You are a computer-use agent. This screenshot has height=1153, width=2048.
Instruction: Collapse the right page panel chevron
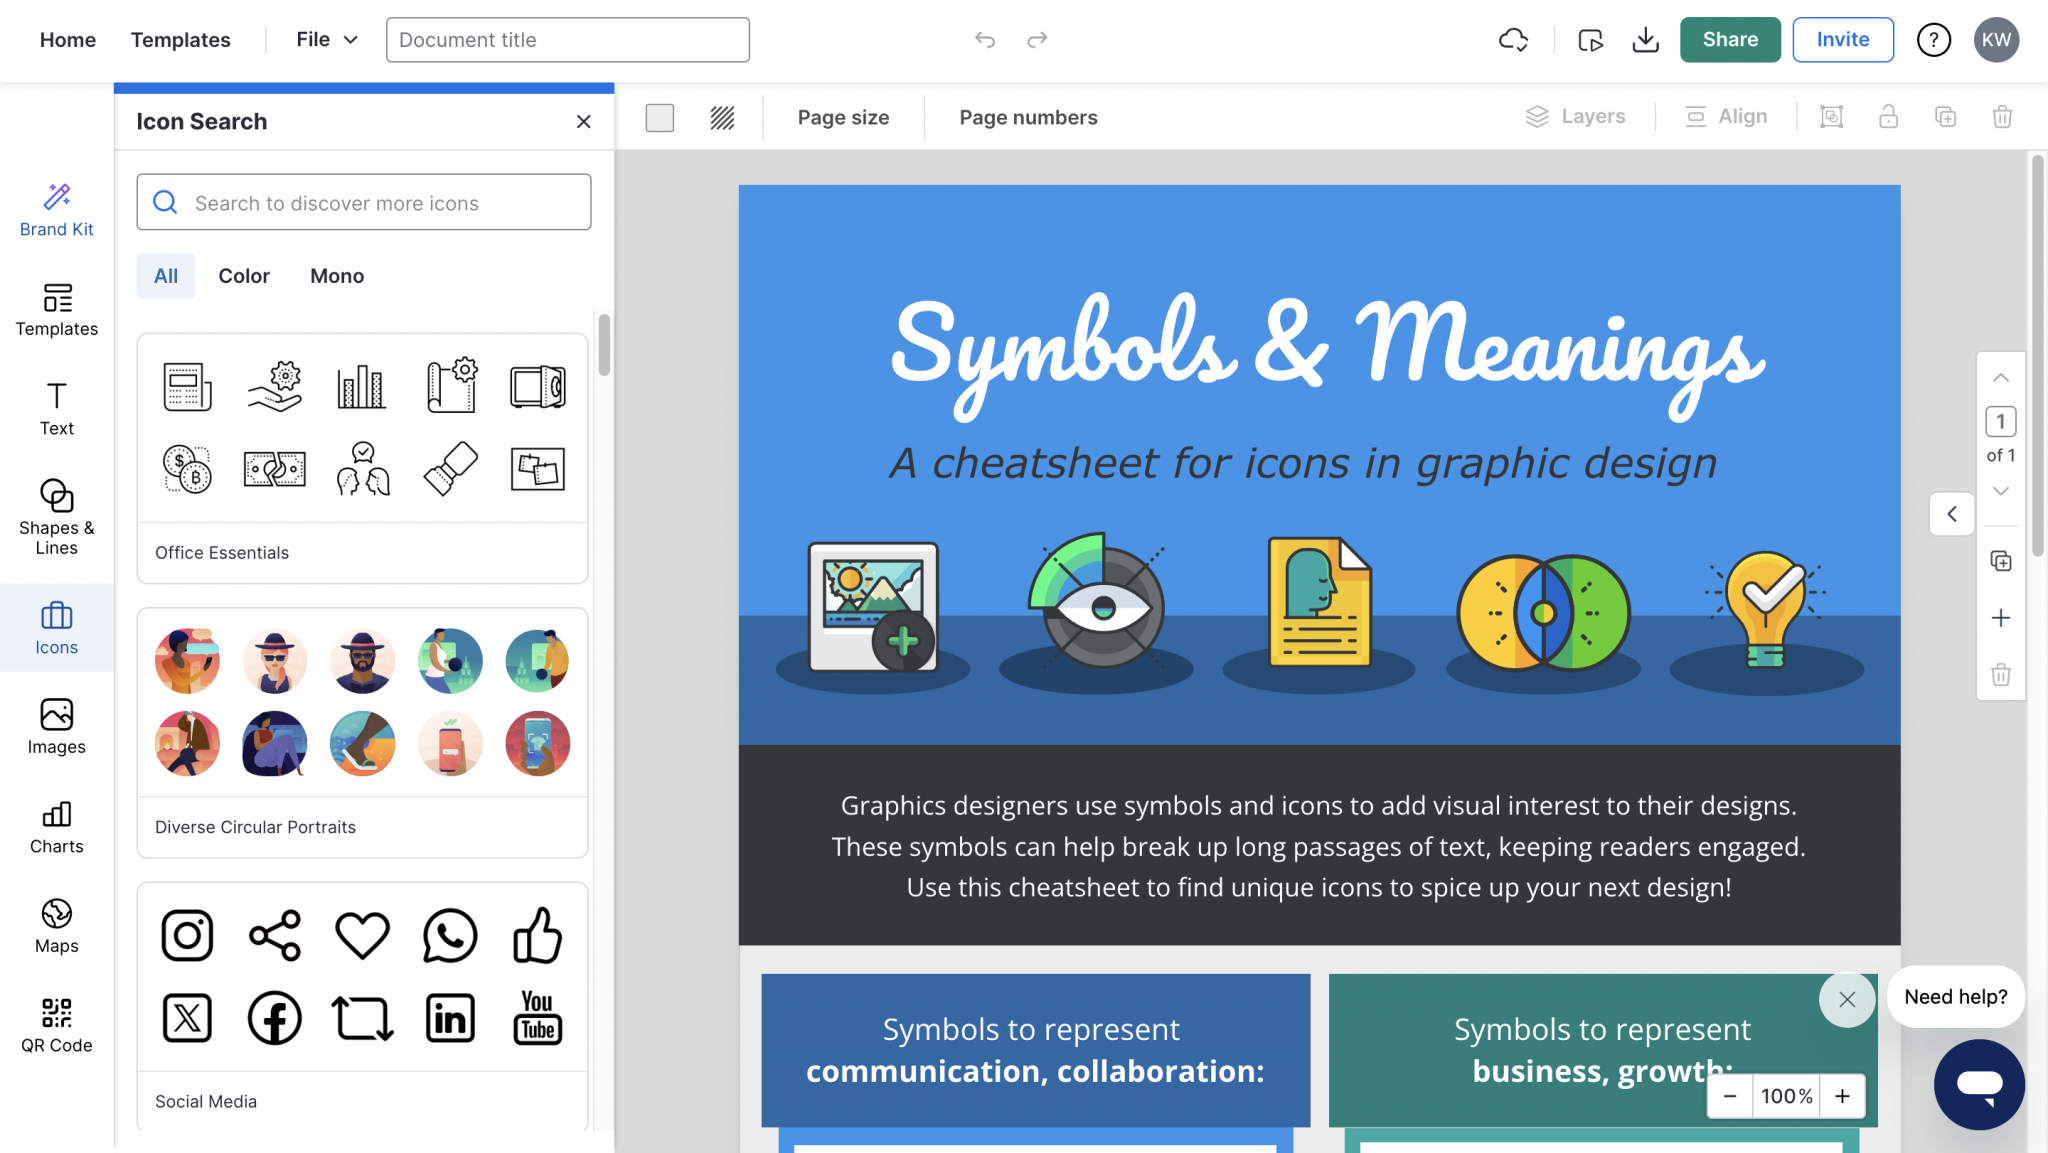pos(1951,514)
